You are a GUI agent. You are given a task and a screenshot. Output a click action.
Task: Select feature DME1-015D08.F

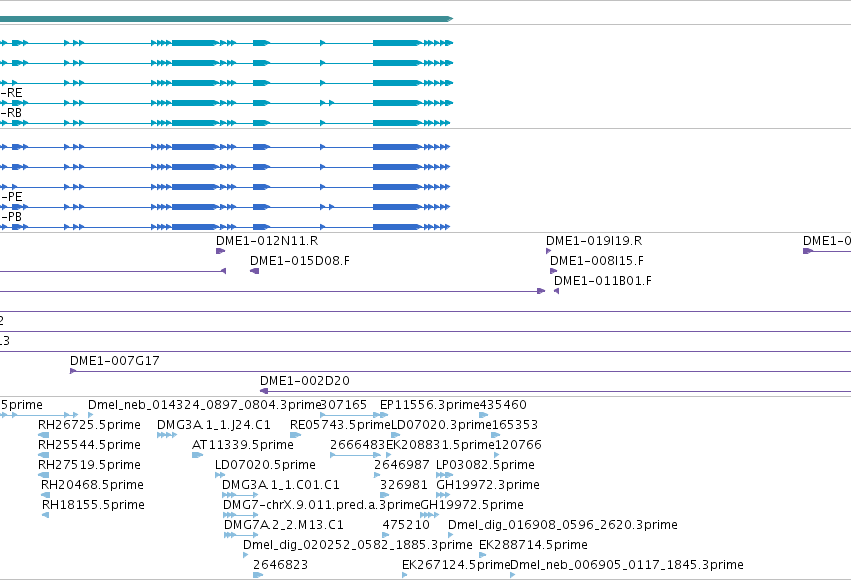tap(300, 261)
